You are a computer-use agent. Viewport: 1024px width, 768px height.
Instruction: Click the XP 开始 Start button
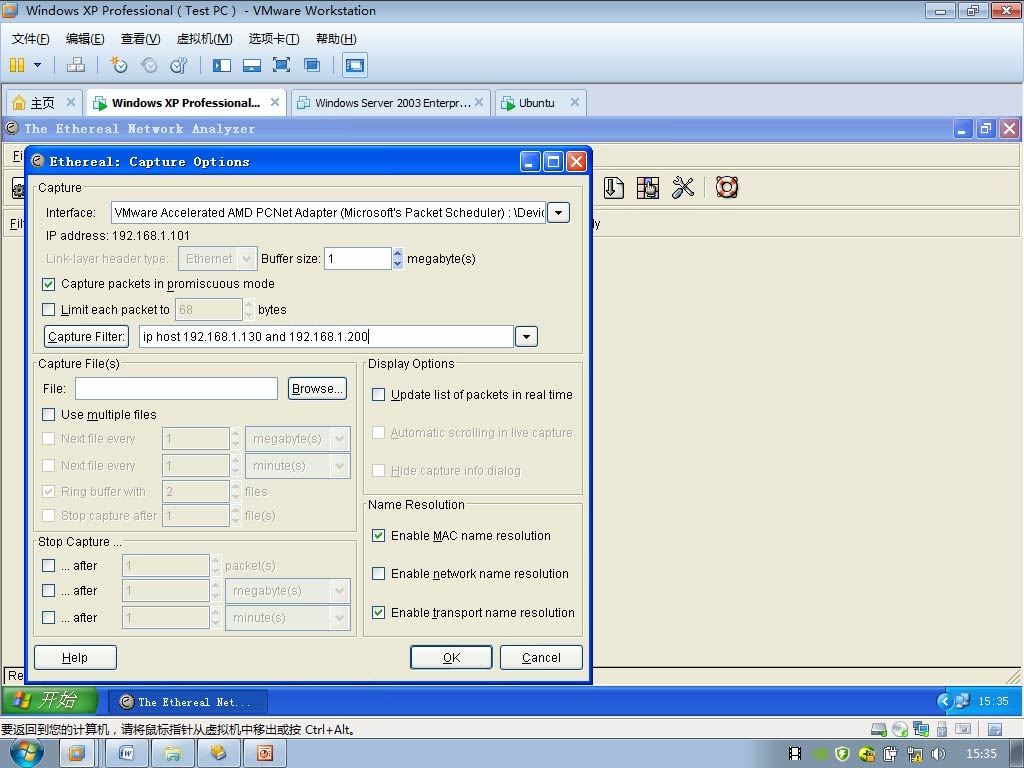[50, 701]
